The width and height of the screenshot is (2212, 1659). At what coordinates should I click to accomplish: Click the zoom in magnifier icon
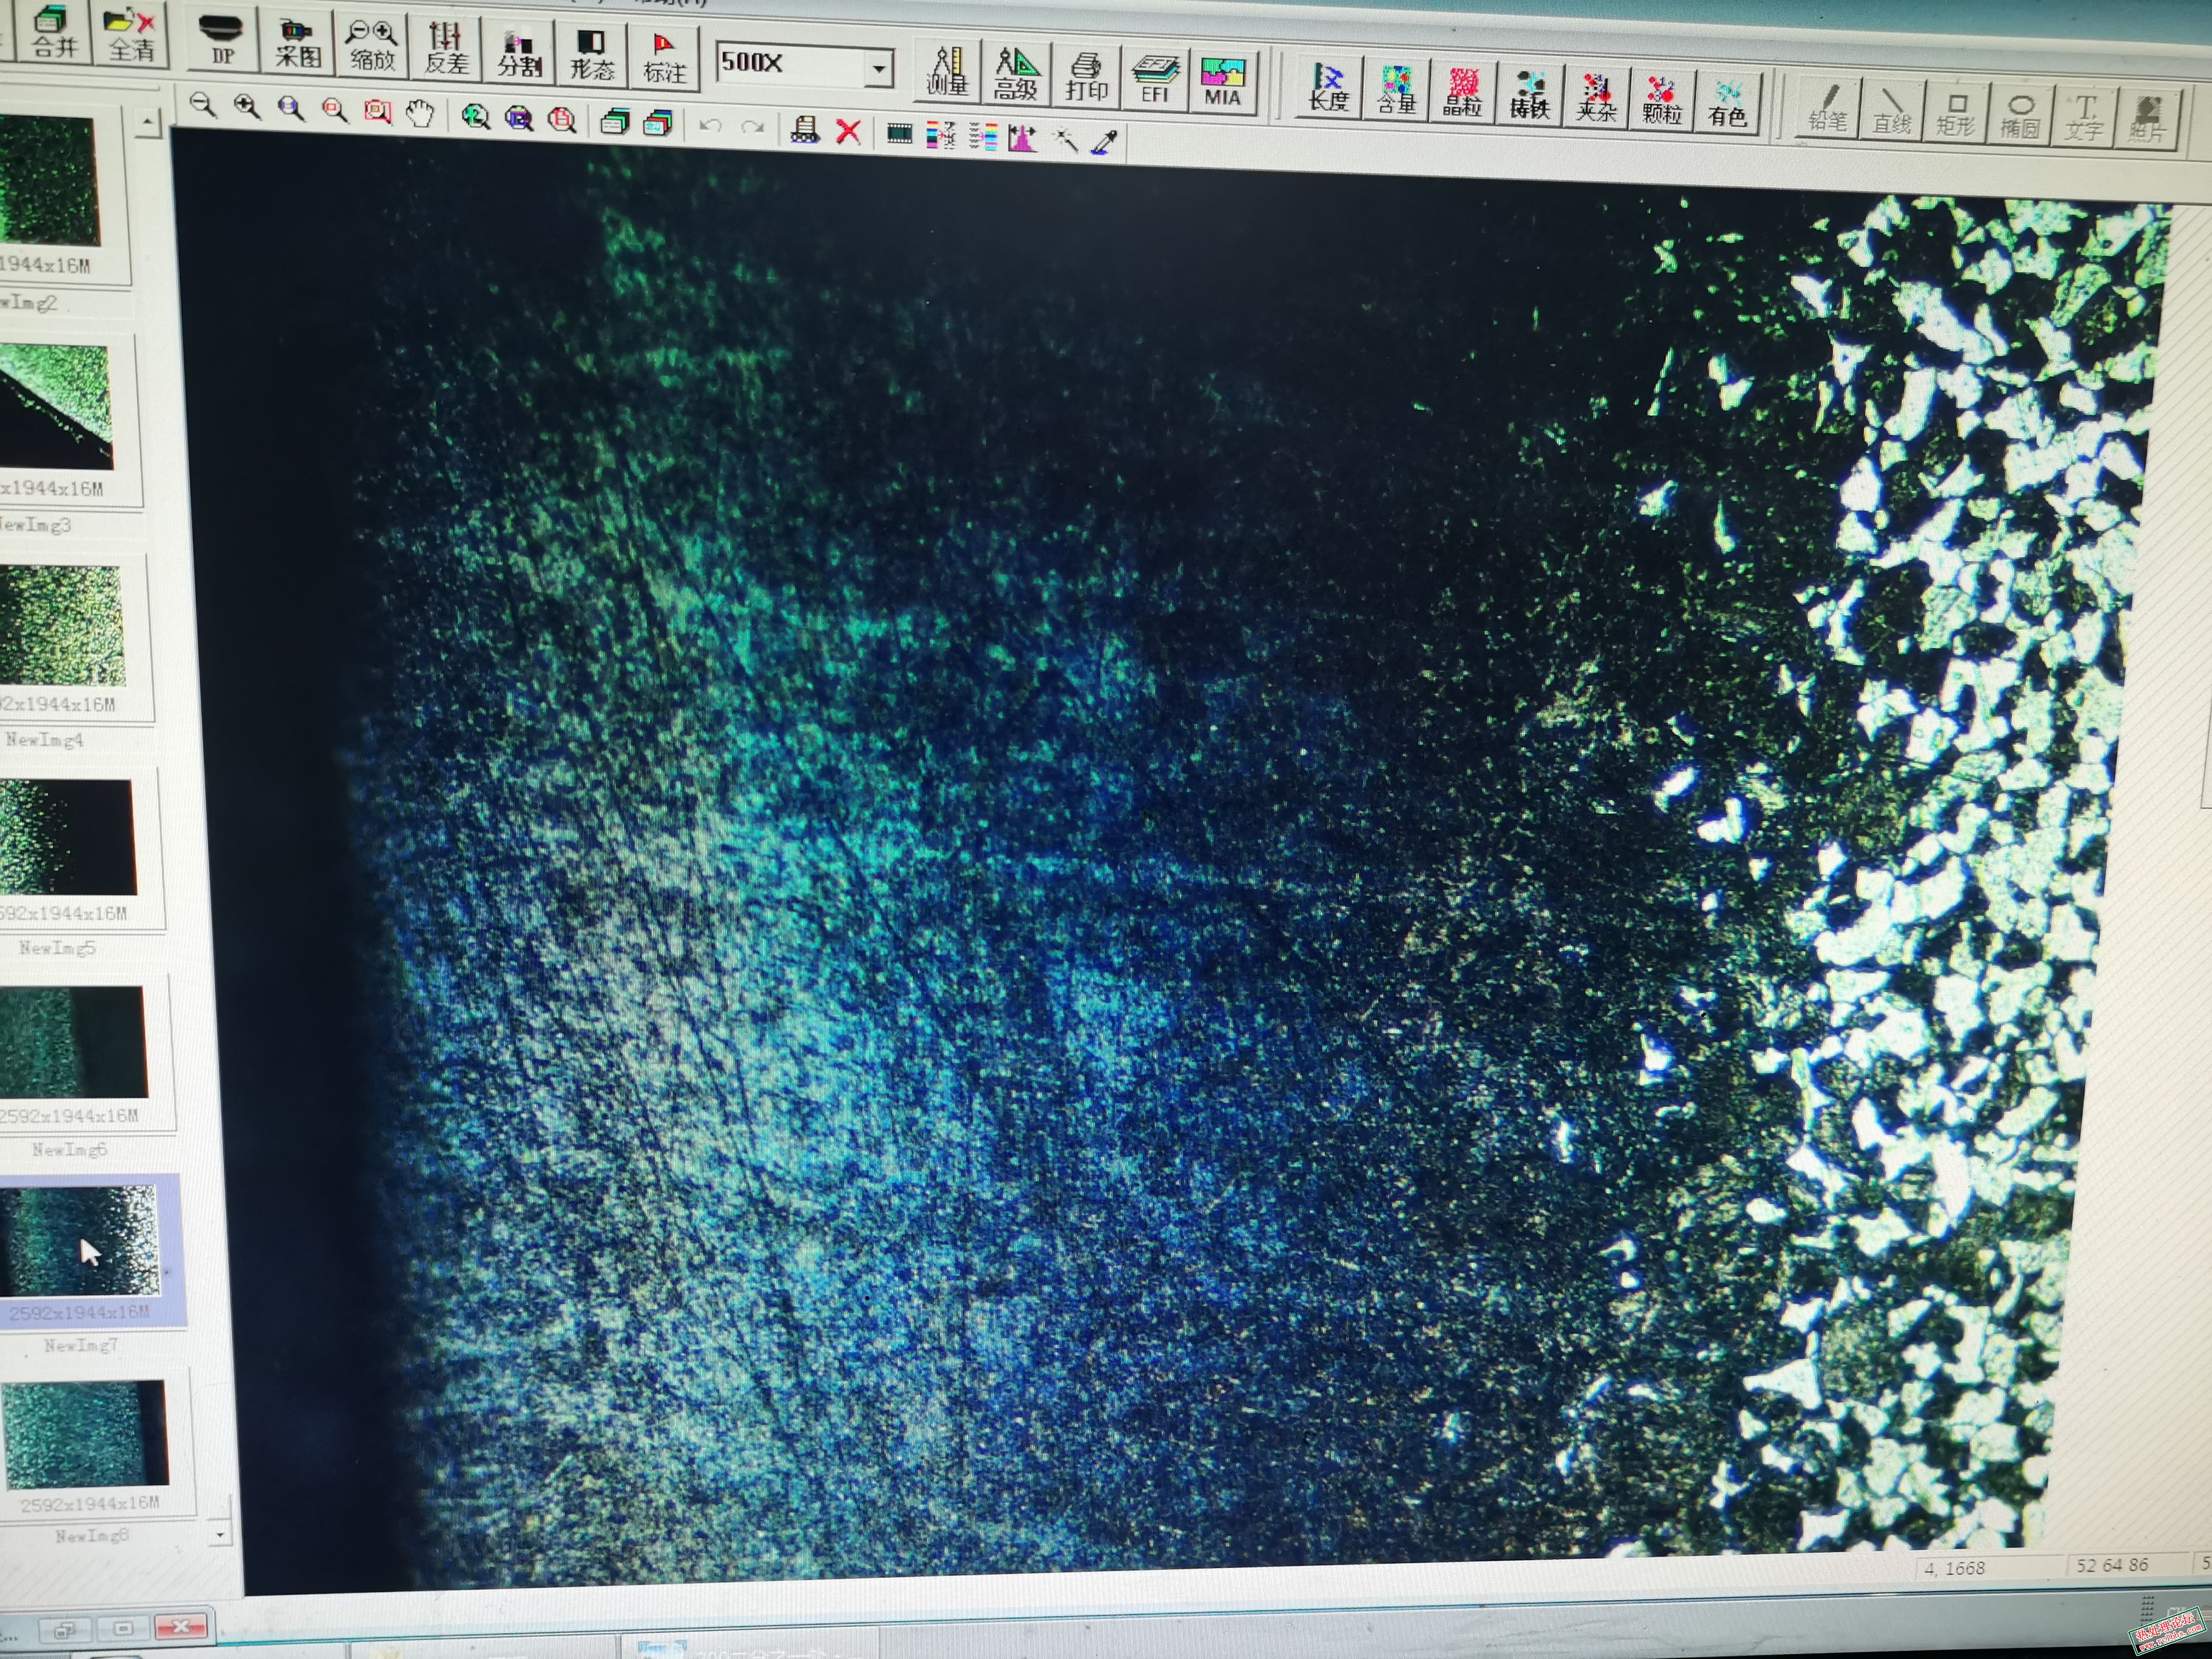246,107
